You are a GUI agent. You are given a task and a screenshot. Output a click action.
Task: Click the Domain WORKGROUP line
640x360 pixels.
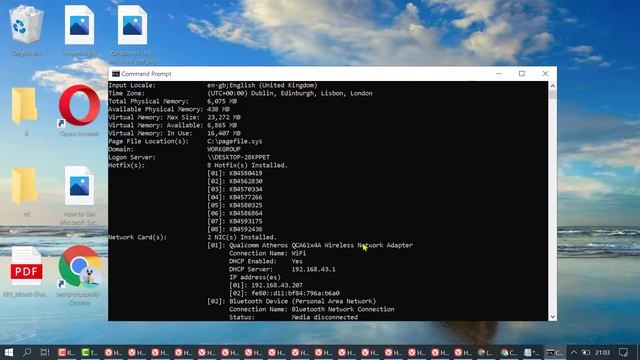point(174,149)
